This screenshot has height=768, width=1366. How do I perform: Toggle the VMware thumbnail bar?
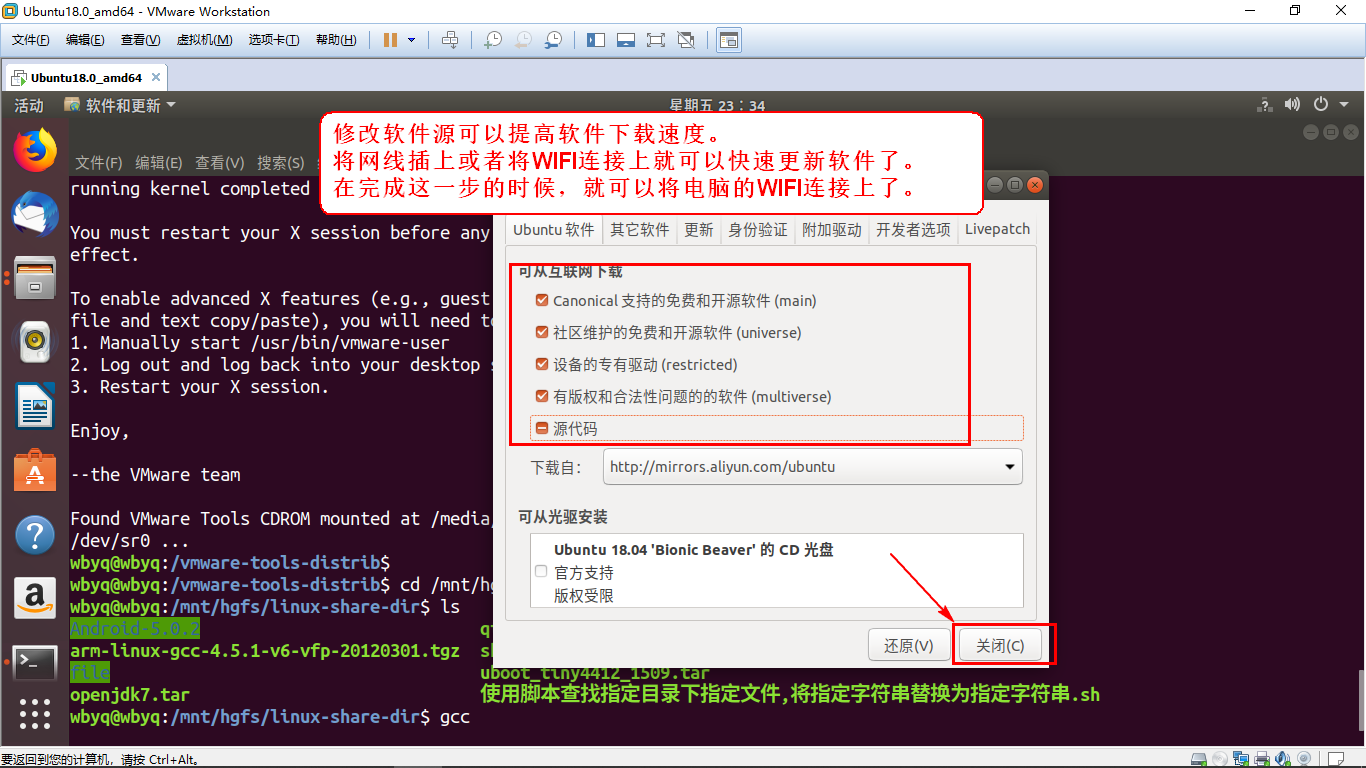pyautogui.click(x=626, y=40)
